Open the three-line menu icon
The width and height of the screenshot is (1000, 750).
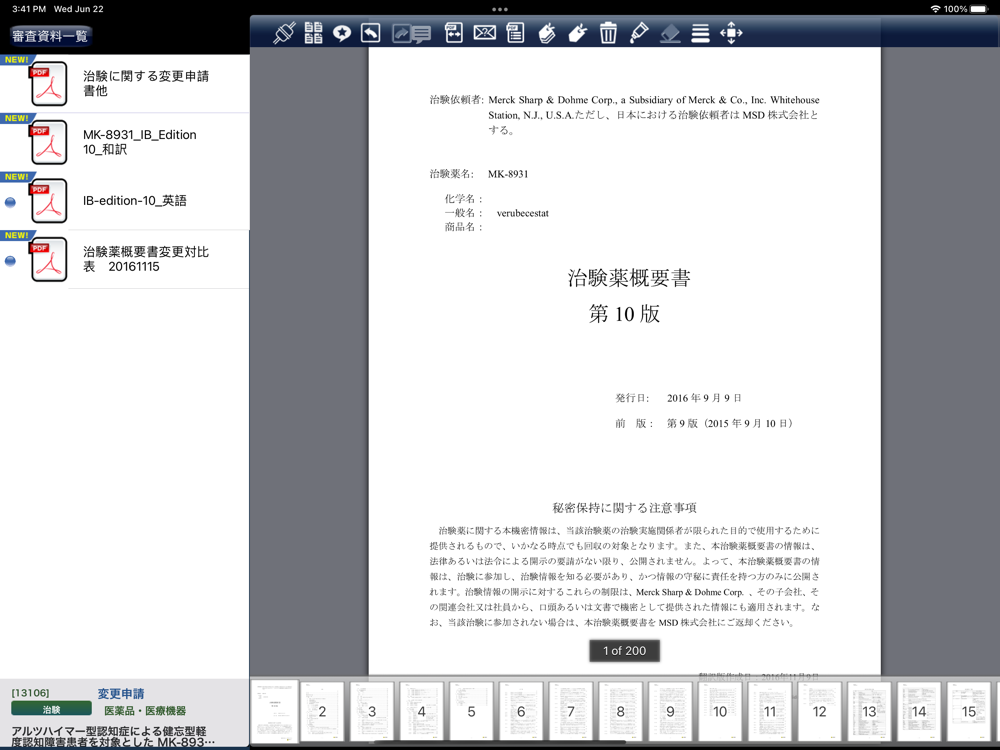coord(700,33)
